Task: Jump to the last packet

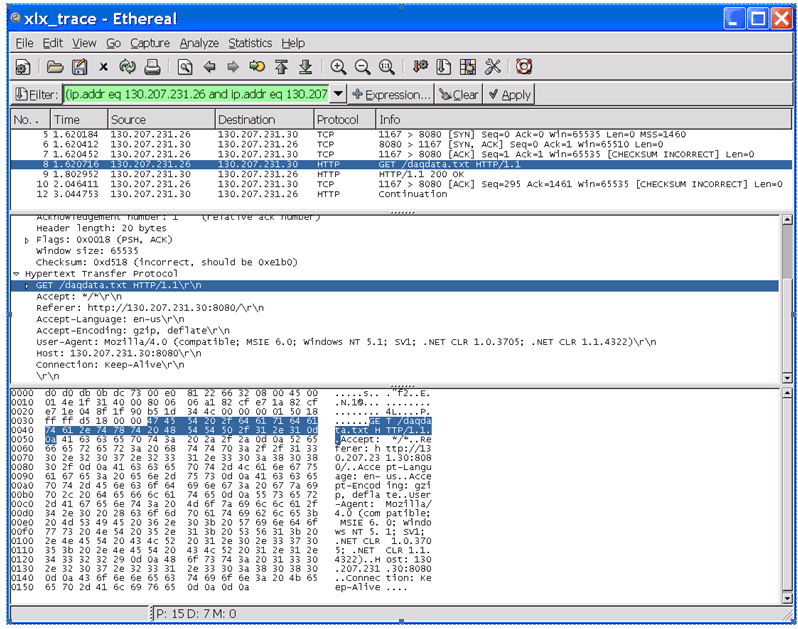Action: [305, 67]
